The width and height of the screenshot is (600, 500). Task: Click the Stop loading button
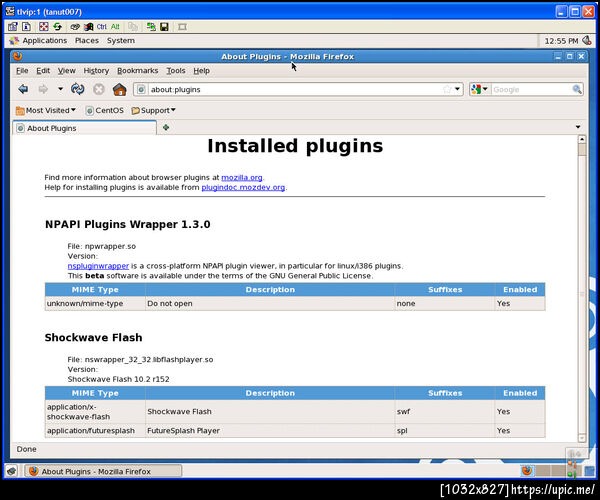[x=99, y=89]
